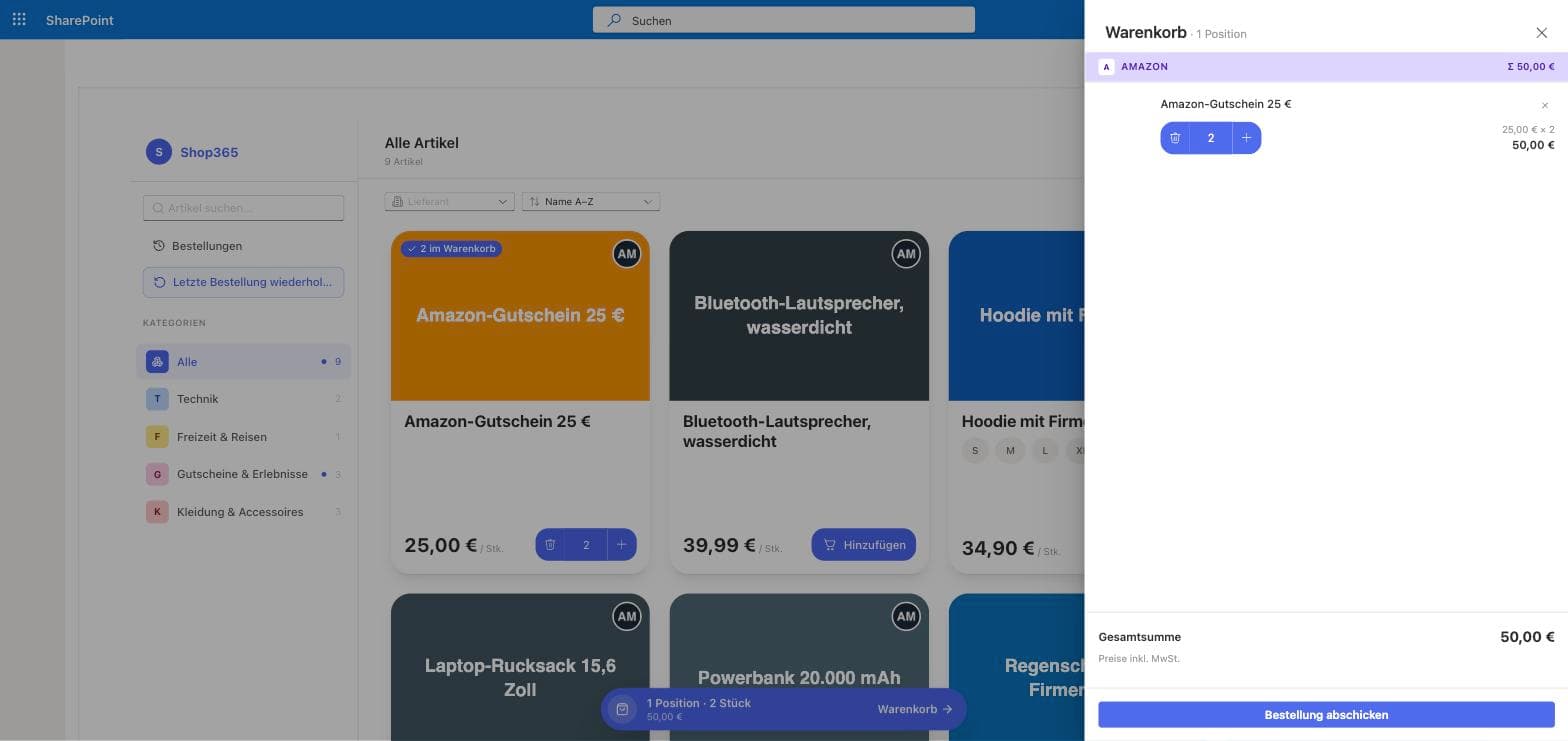Click the quantity field in Warenkorb panel
This screenshot has width=1568, height=741.
tap(1211, 138)
